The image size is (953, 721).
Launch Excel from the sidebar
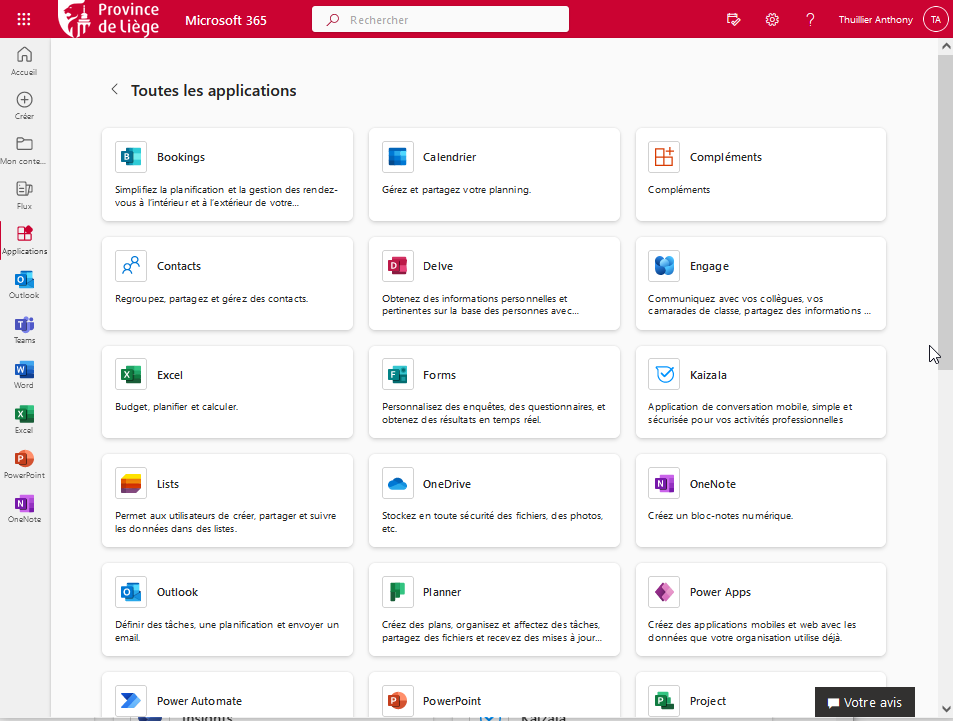click(24, 419)
